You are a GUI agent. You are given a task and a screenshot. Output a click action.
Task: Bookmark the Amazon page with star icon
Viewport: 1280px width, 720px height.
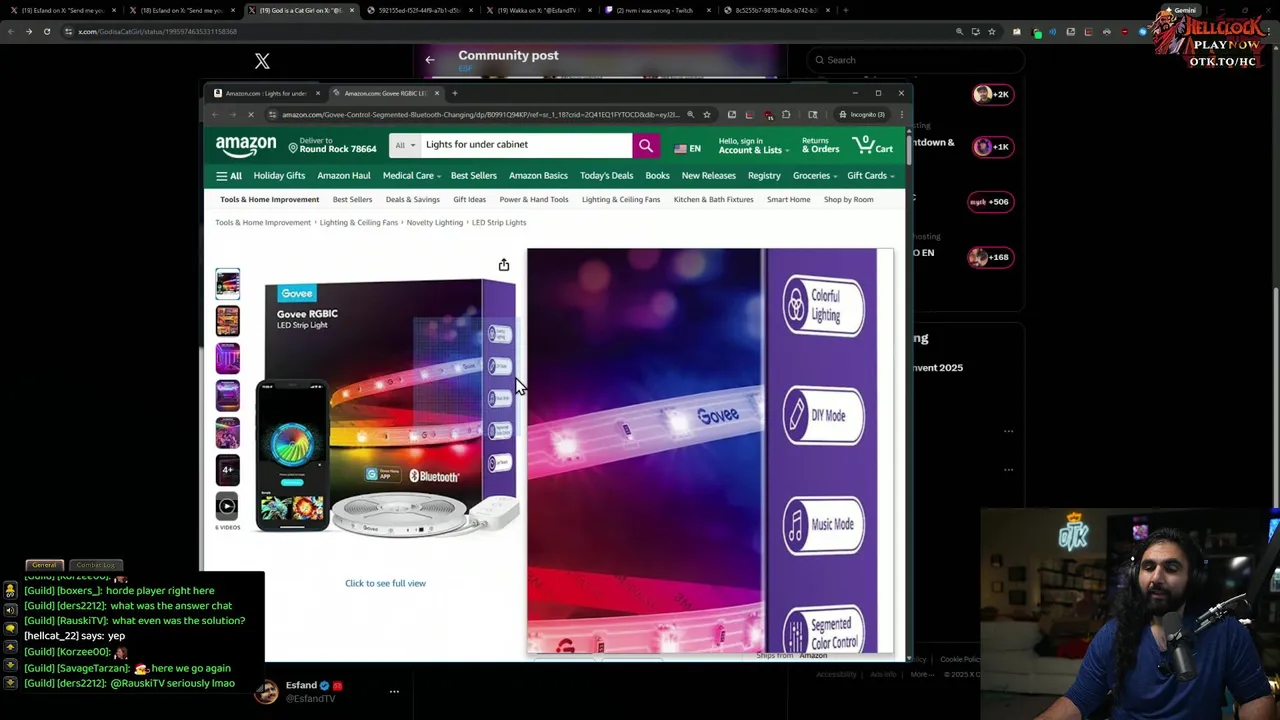click(706, 115)
